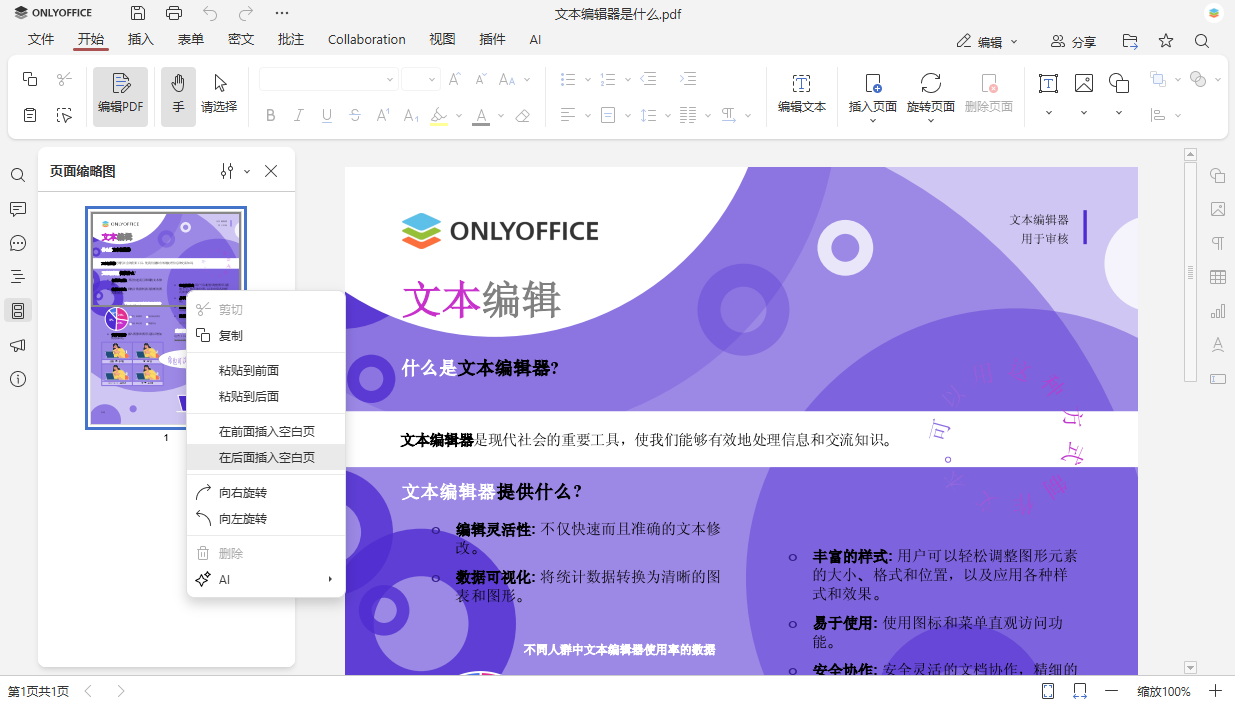
Task: Open Chart settings icon in right sidebar
Action: coord(1216,310)
